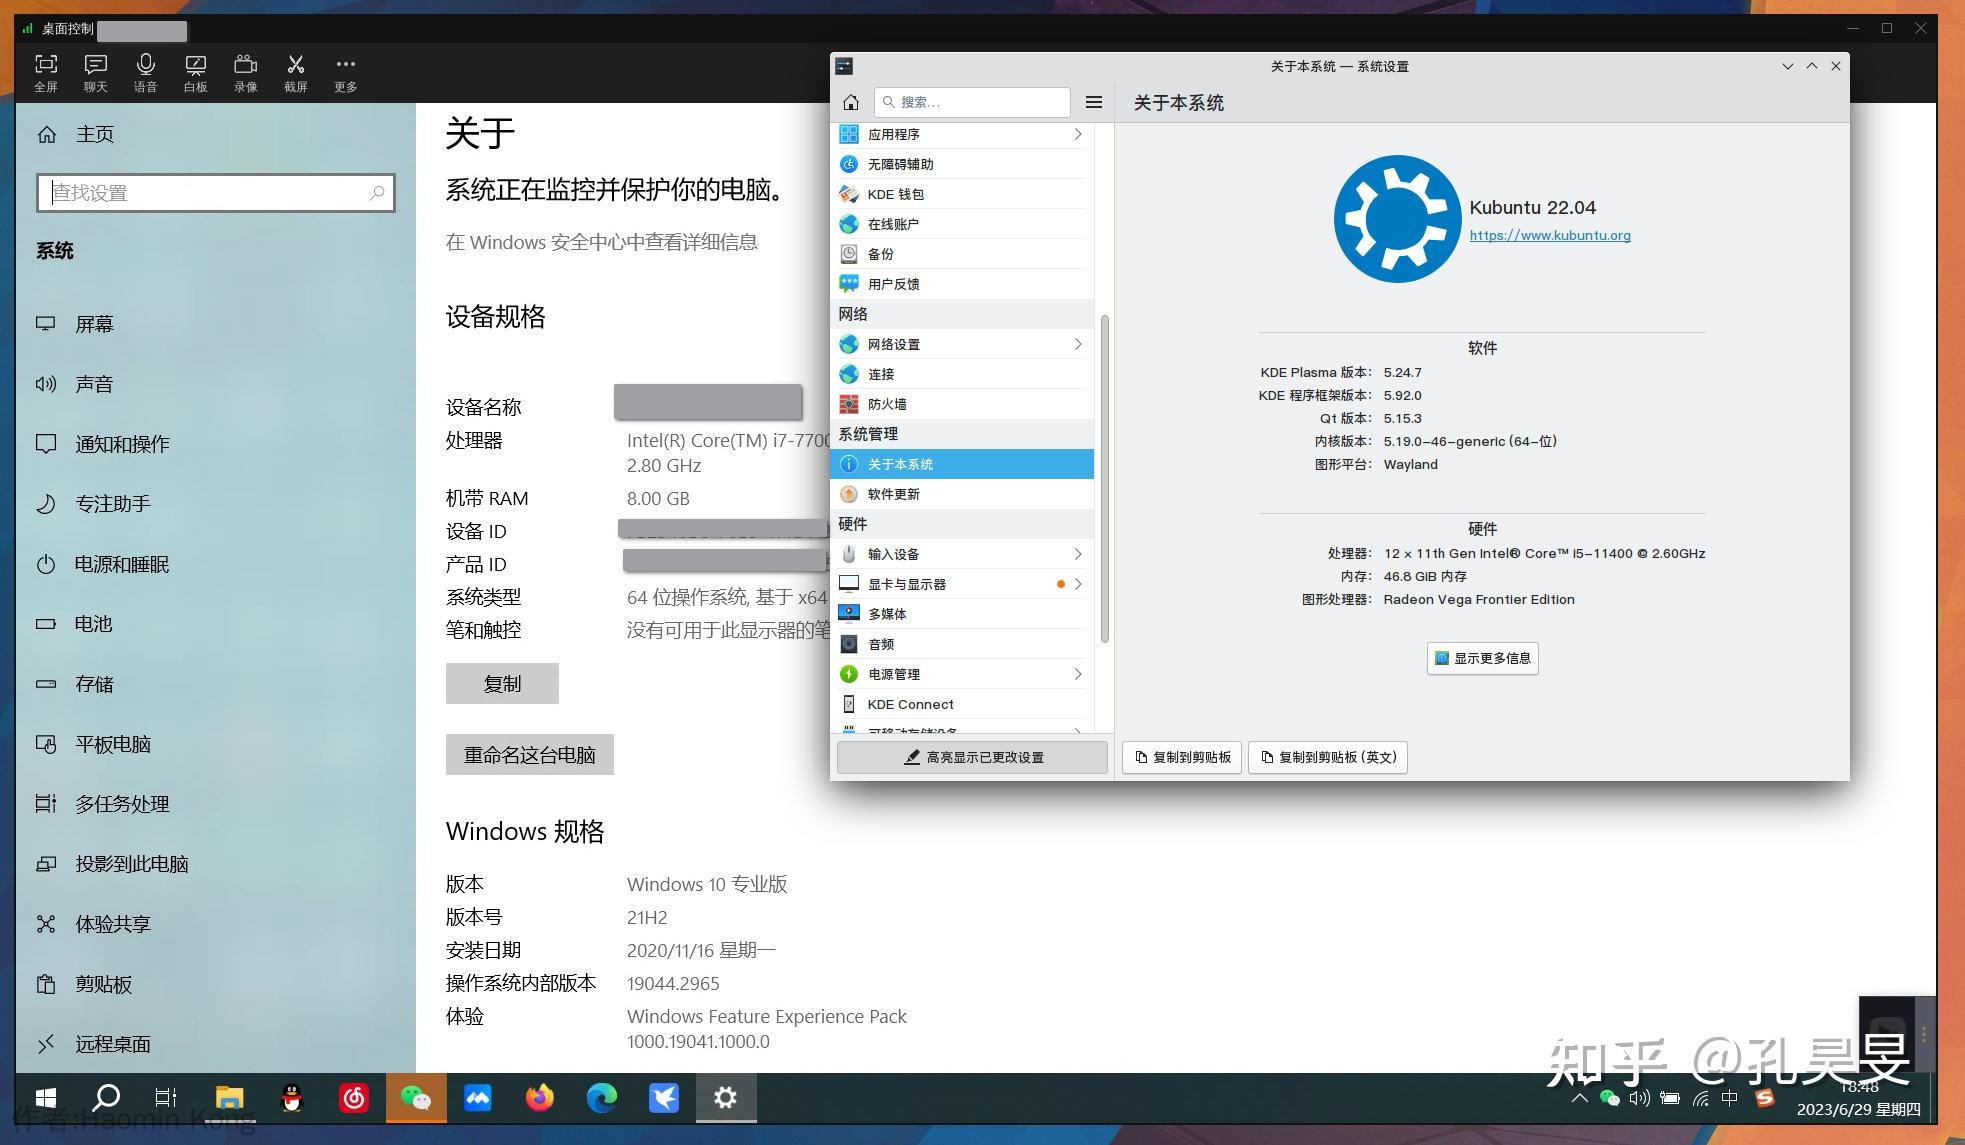
Task: Click the KDE settings home icon
Action: [851, 102]
